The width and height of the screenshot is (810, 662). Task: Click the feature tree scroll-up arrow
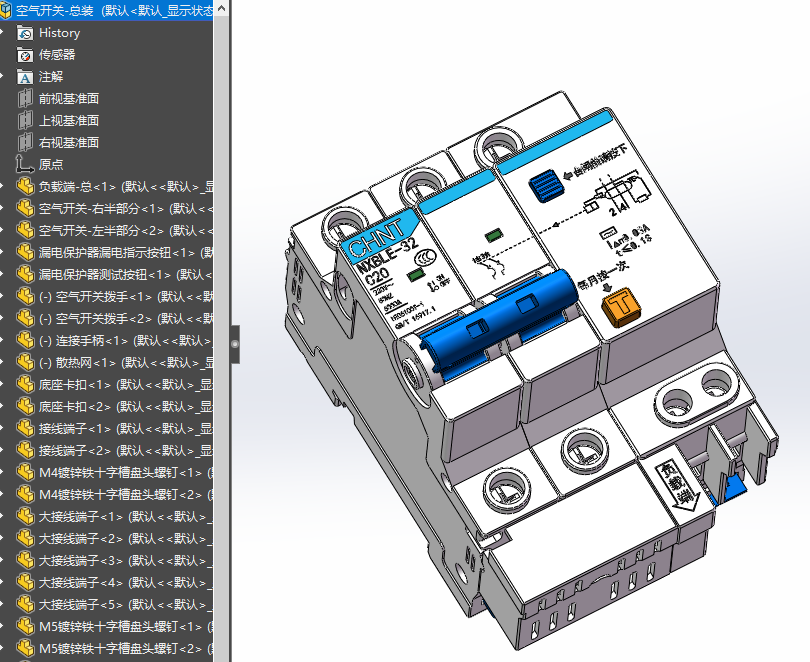coord(221,8)
